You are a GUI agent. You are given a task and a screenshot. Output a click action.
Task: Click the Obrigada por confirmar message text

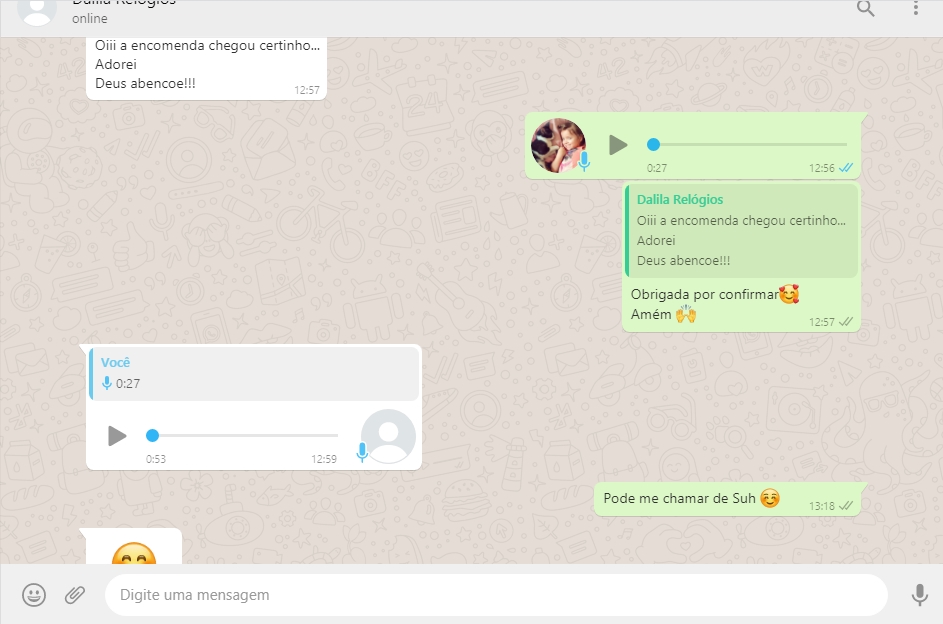(x=705, y=295)
